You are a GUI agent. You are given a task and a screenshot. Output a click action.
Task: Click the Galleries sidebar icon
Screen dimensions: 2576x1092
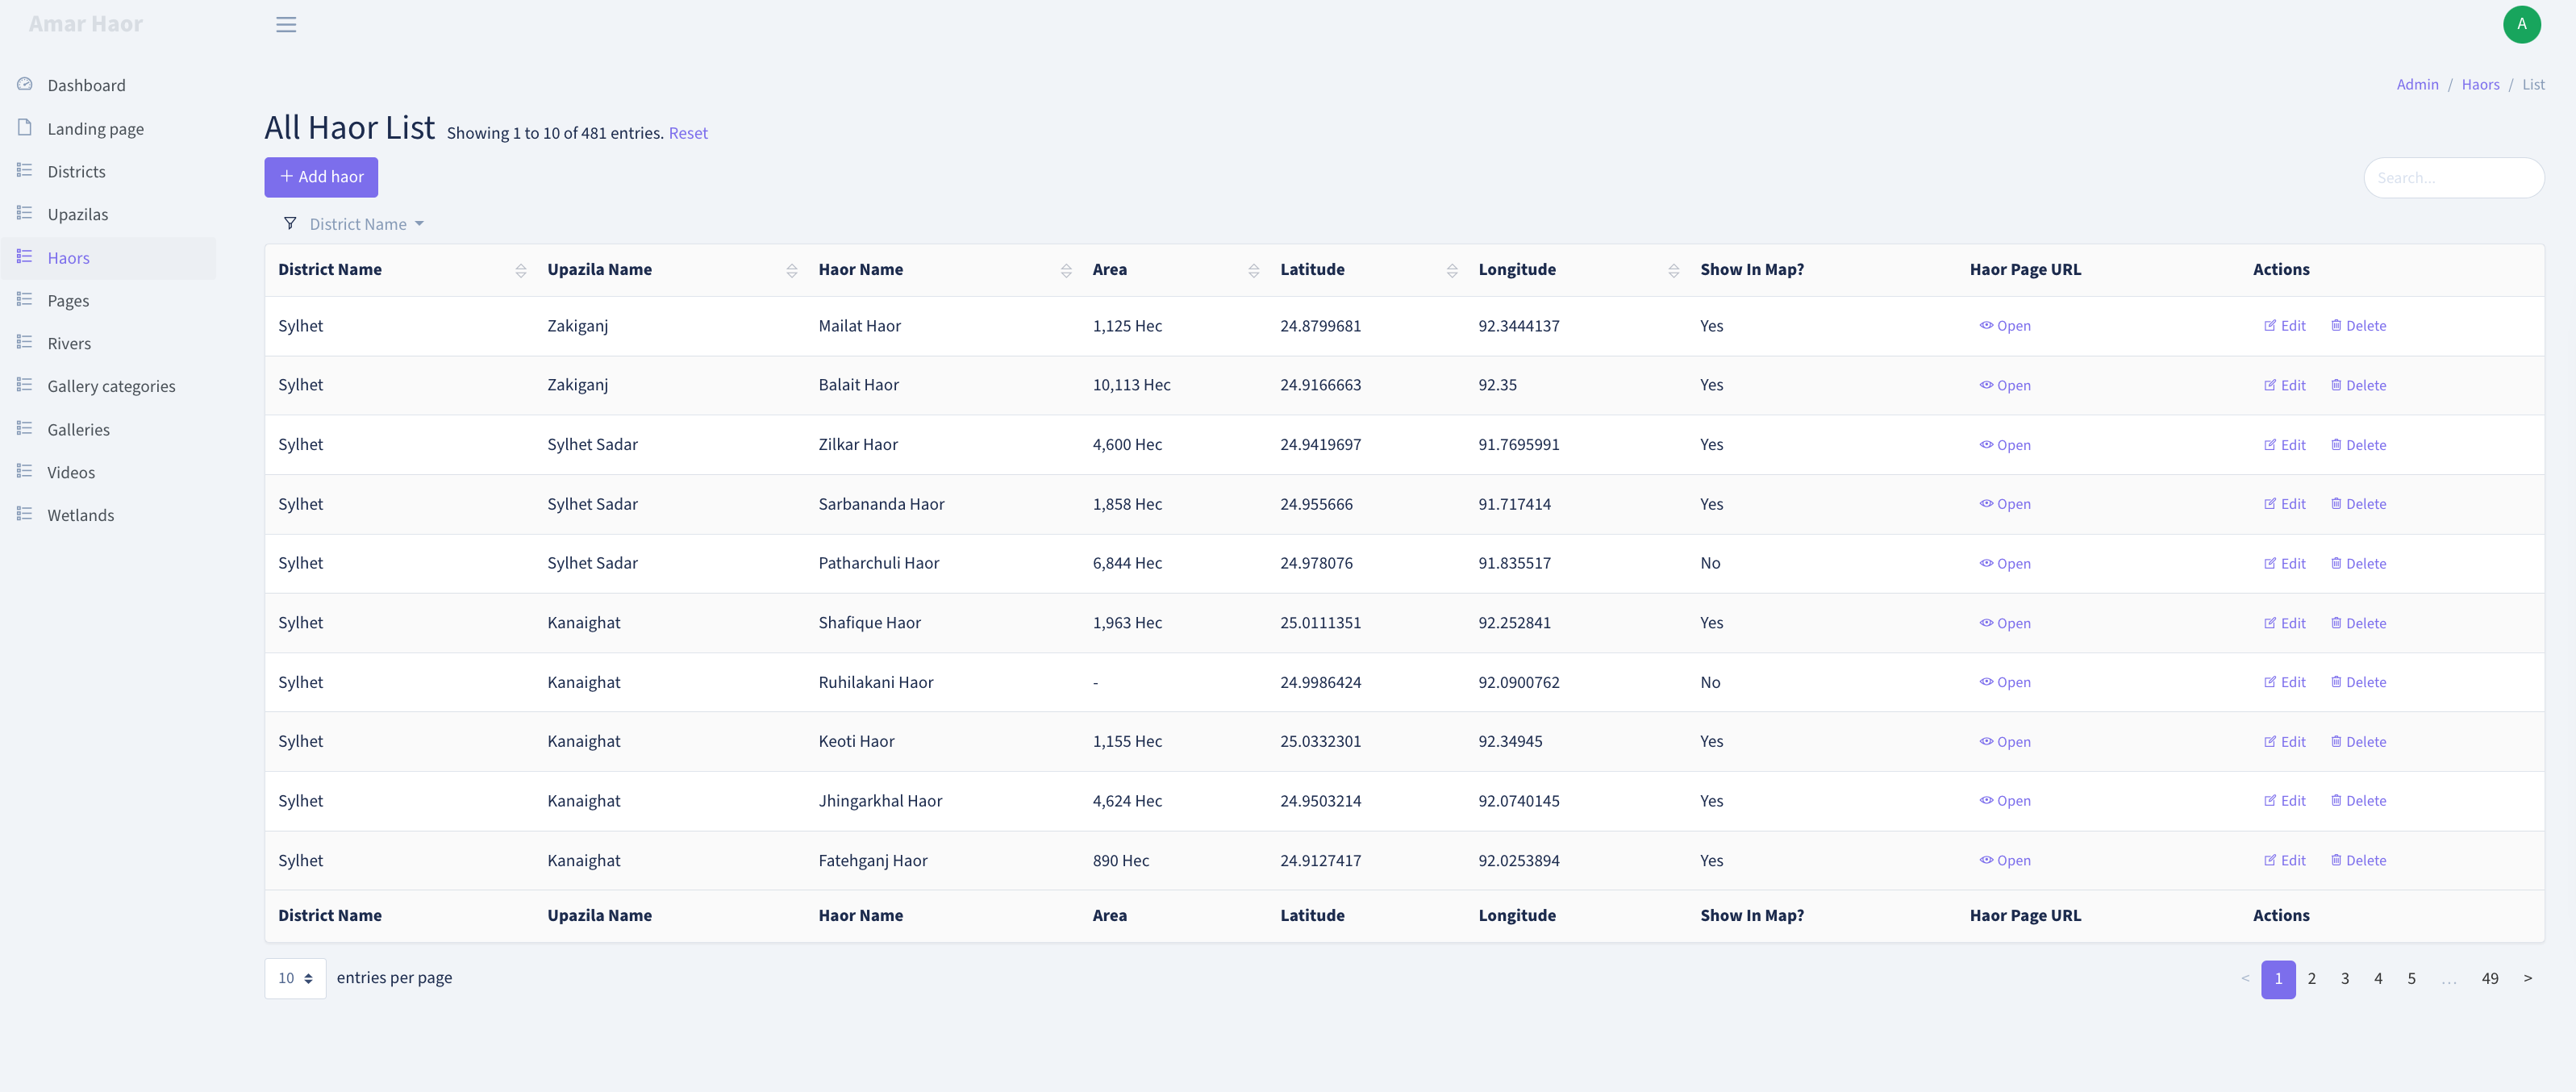(25, 428)
